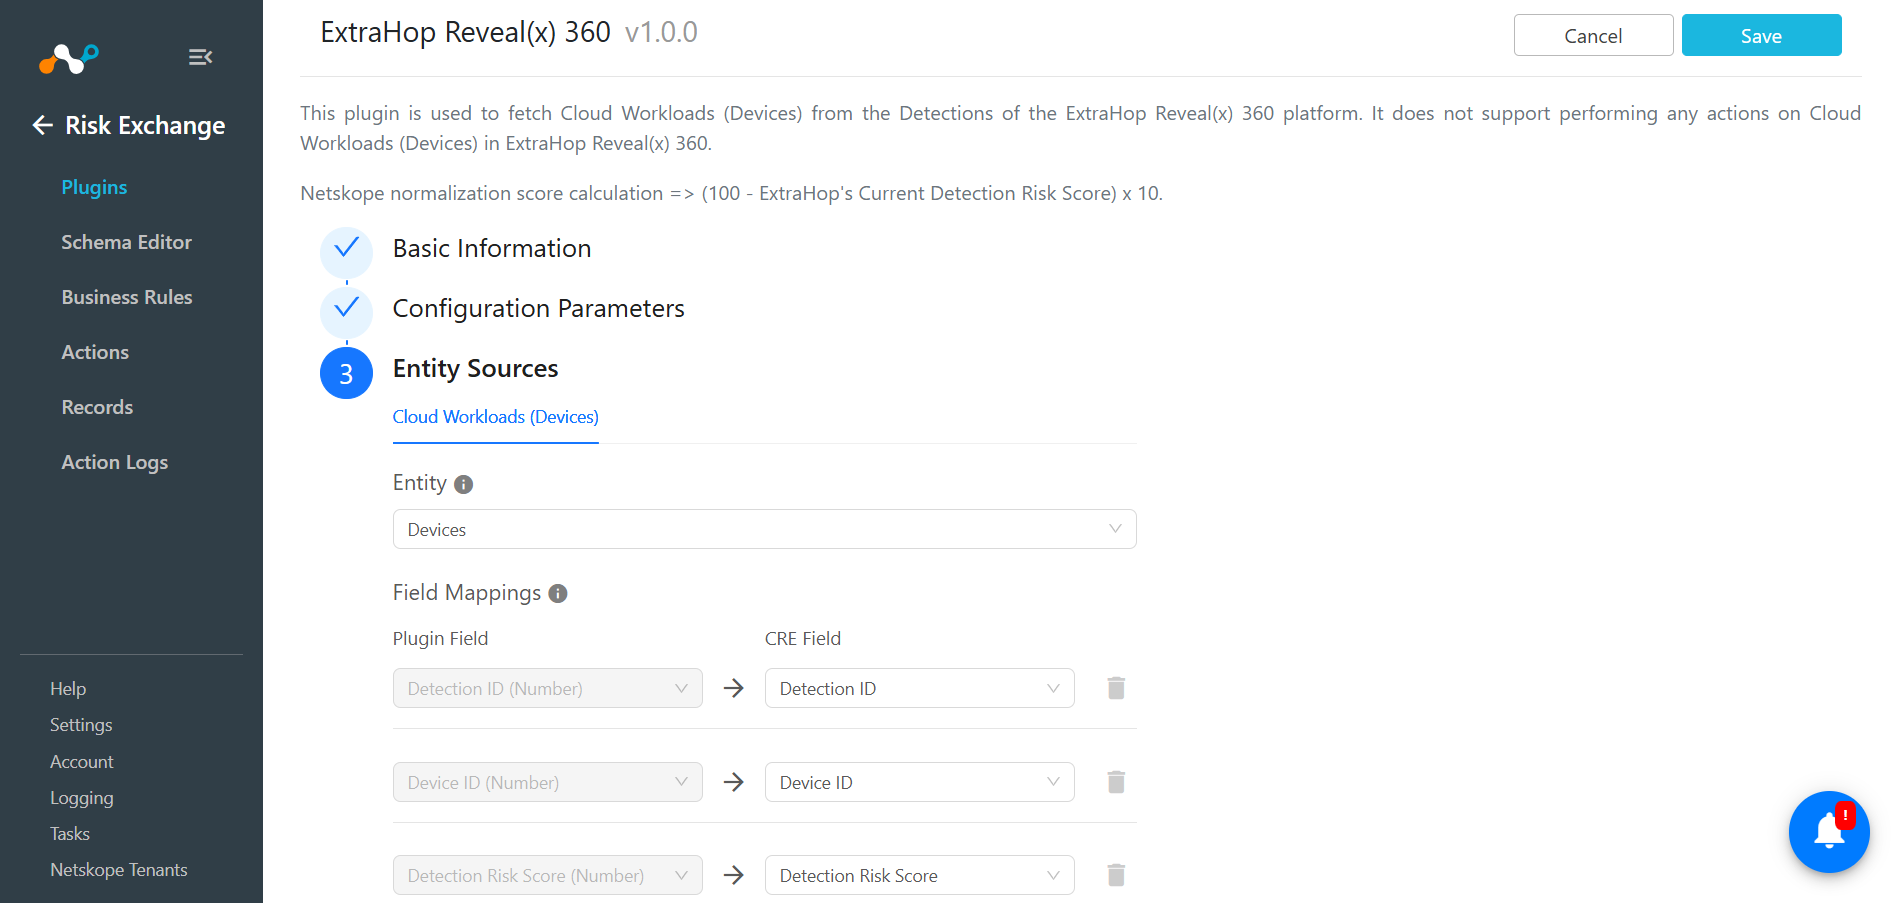Open the Settings link
The width and height of the screenshot is (1895, 903).
(81, 725)
